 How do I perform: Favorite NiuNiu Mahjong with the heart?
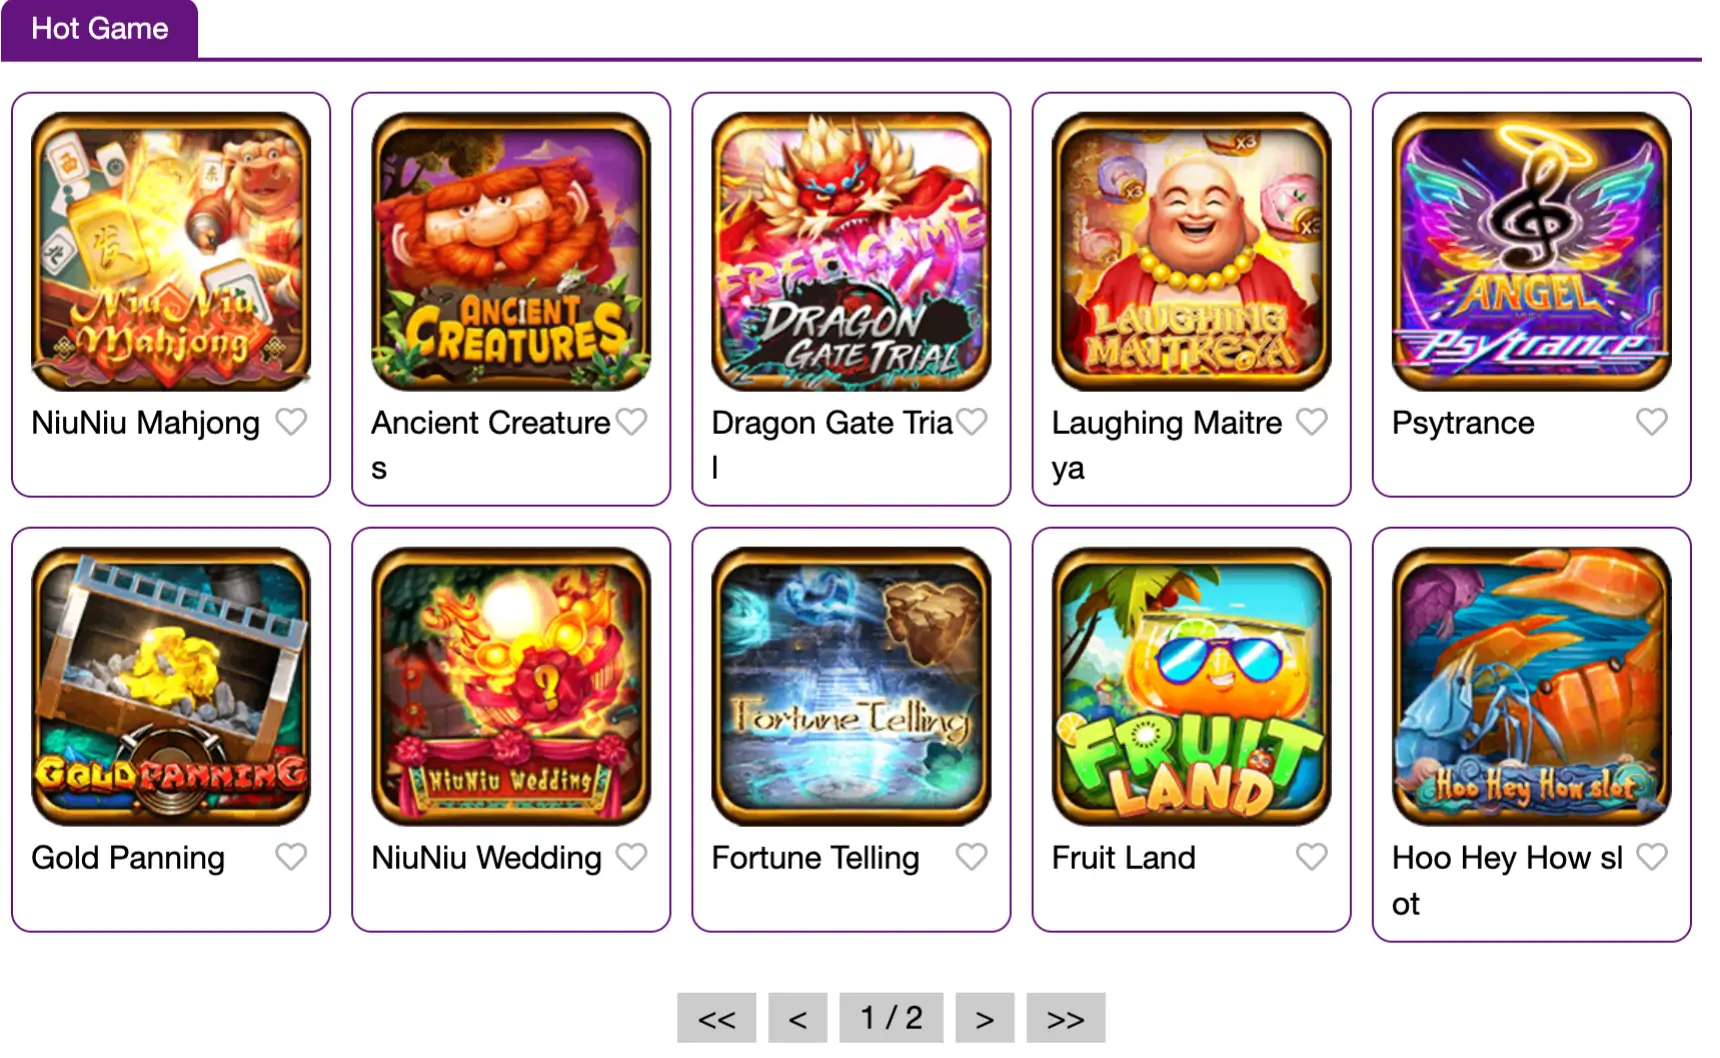coord(291,422)
